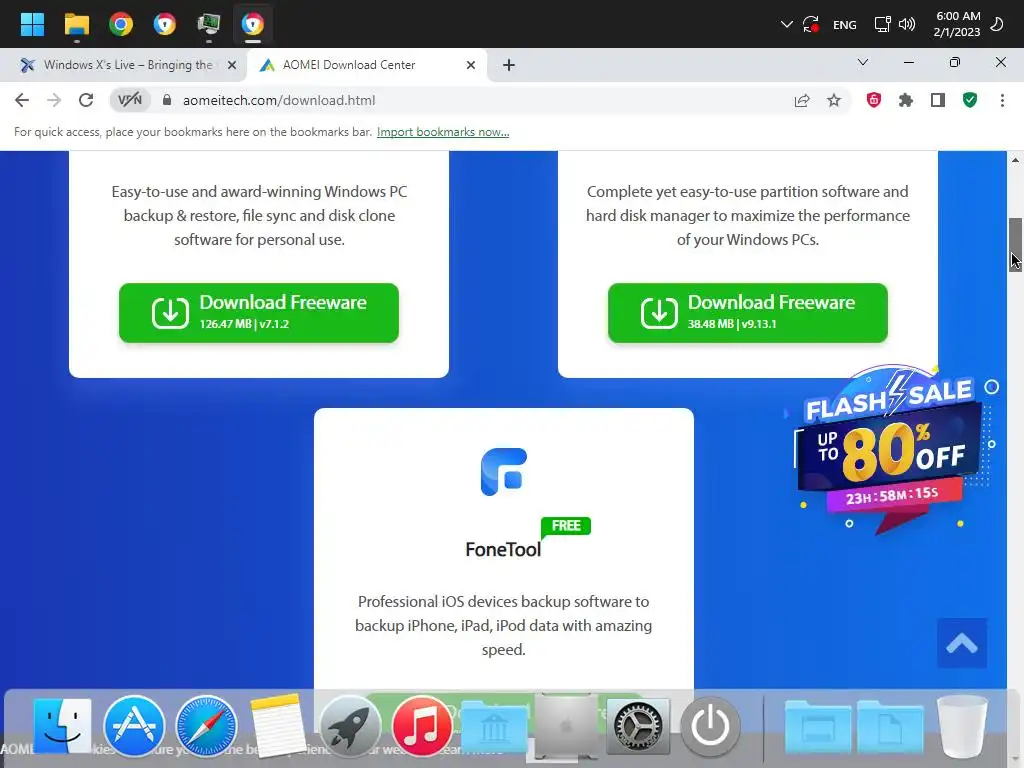Screen dimensions: 1024x768
Task: Toggle the VPN button in address bar
Action: tap(129, 100)
